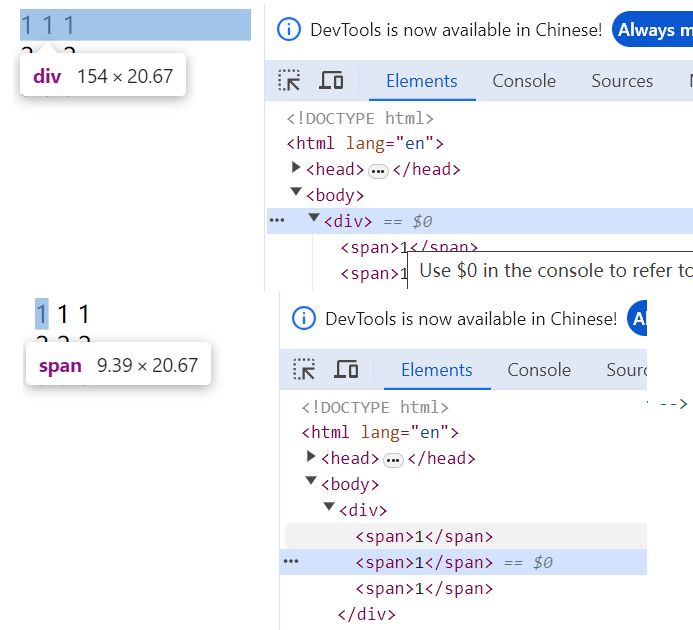The height and width of the screenshot is (630, 693).
Task: Collapse the div node in lower DOM tree
Action: tap(329, 509)
